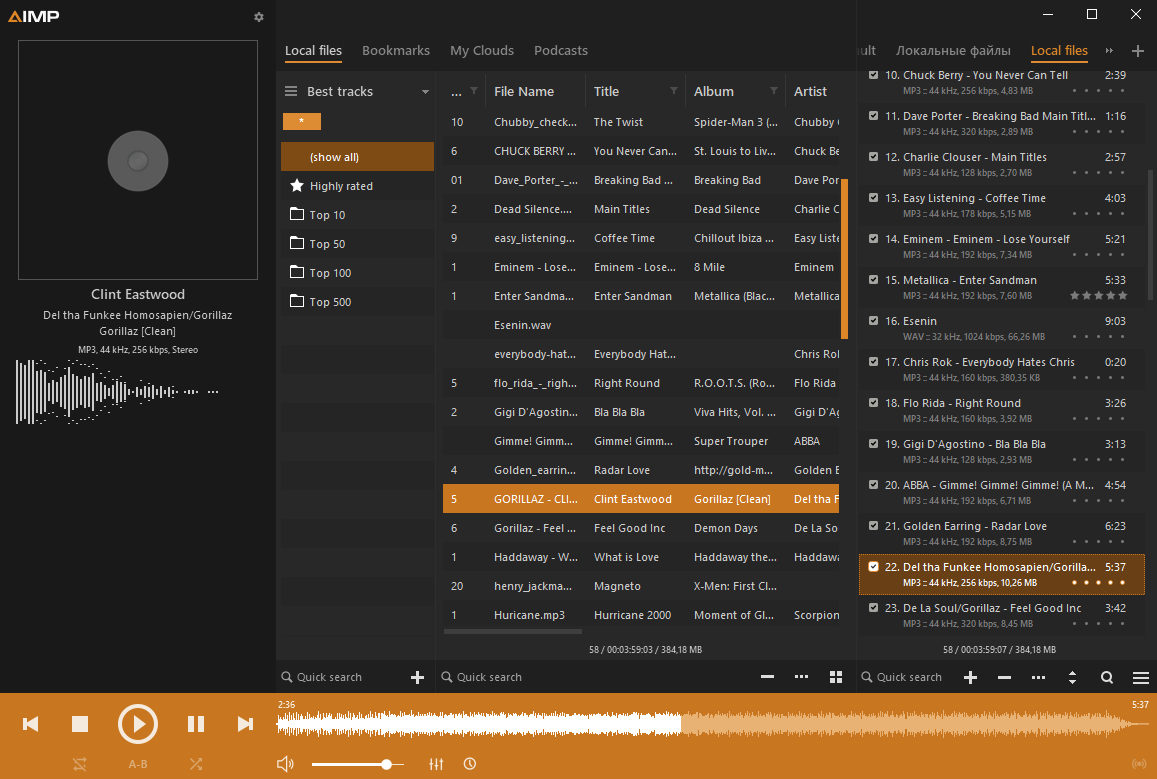Open filter on track number column

pyautogui.click(x=474, y=91)
